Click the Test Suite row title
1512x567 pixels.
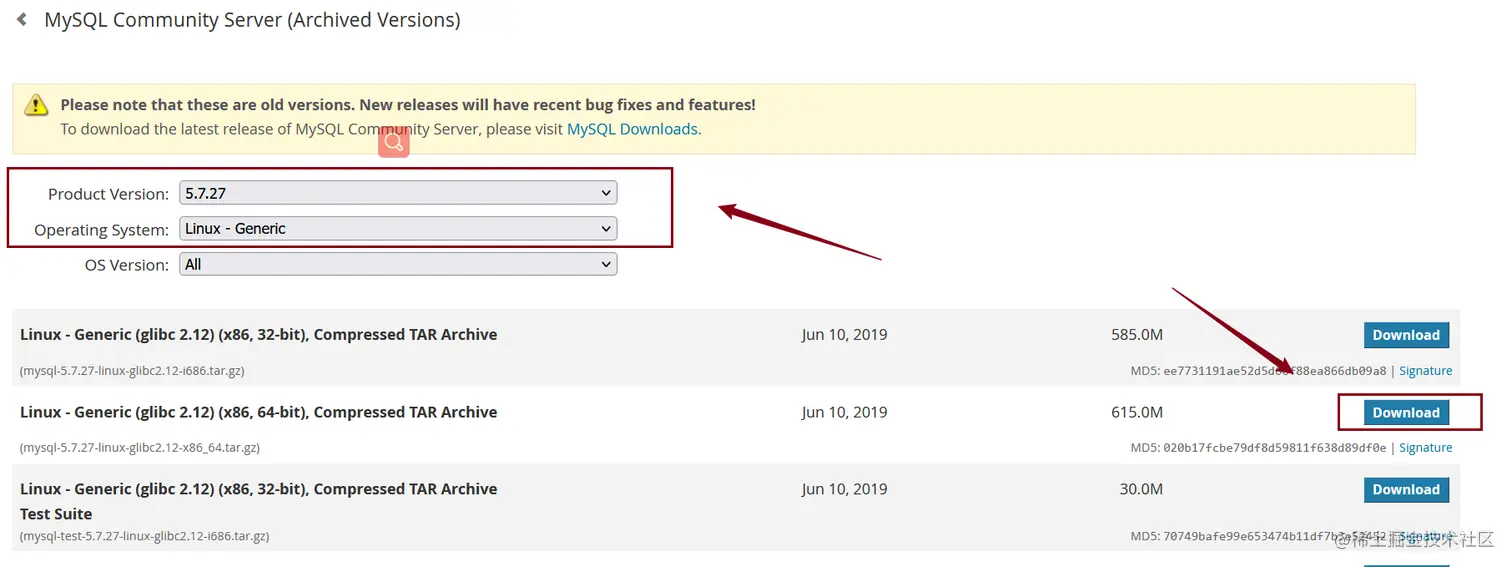point(258,501)
